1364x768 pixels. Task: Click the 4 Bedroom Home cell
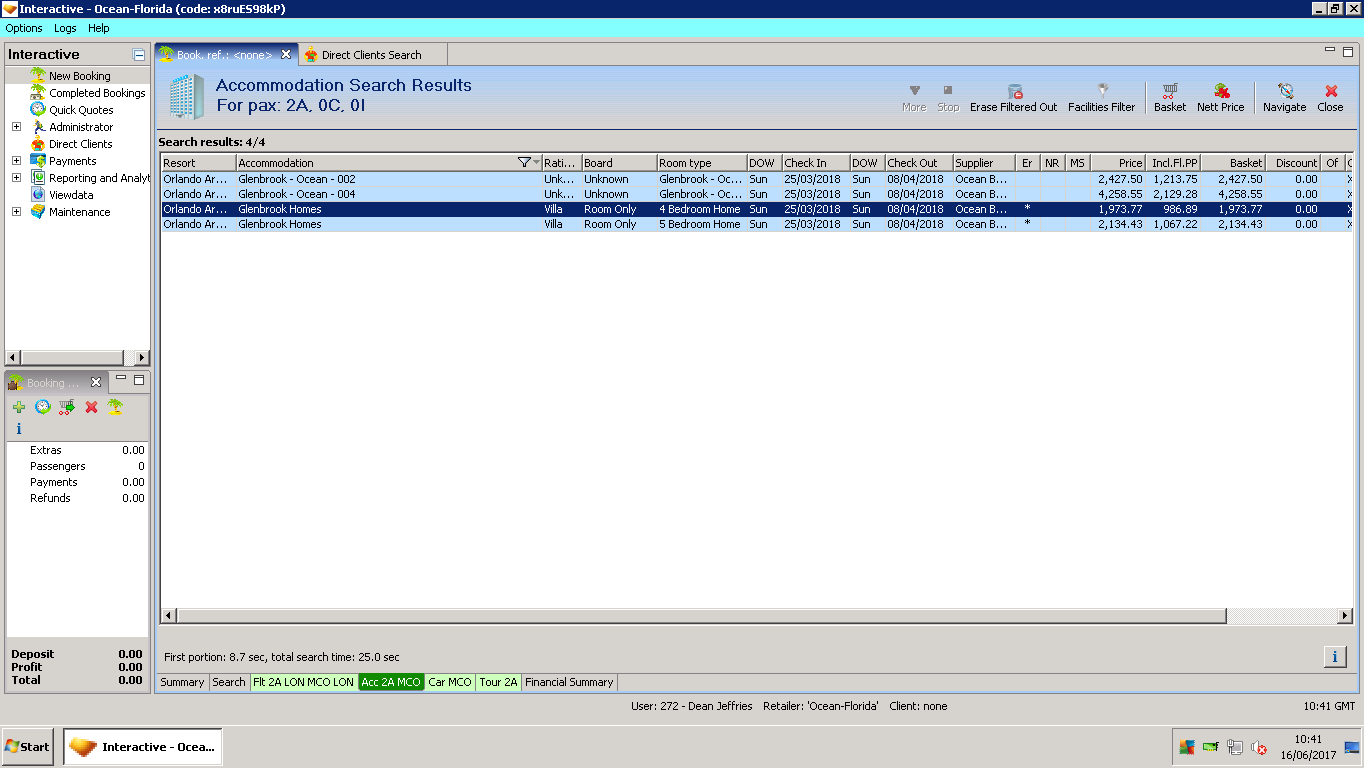[x=700, y=209]
